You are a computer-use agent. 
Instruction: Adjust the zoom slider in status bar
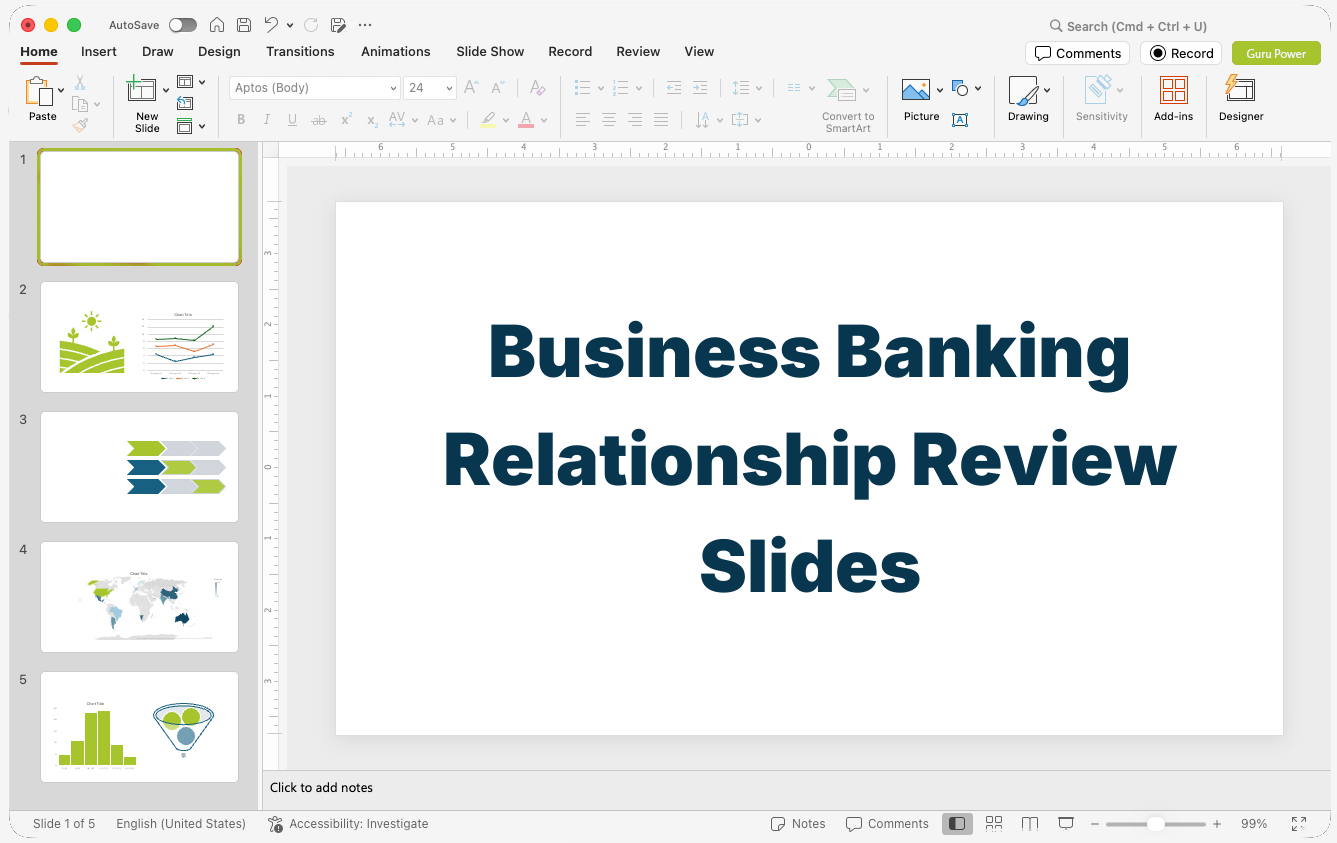pos(1156,824)
